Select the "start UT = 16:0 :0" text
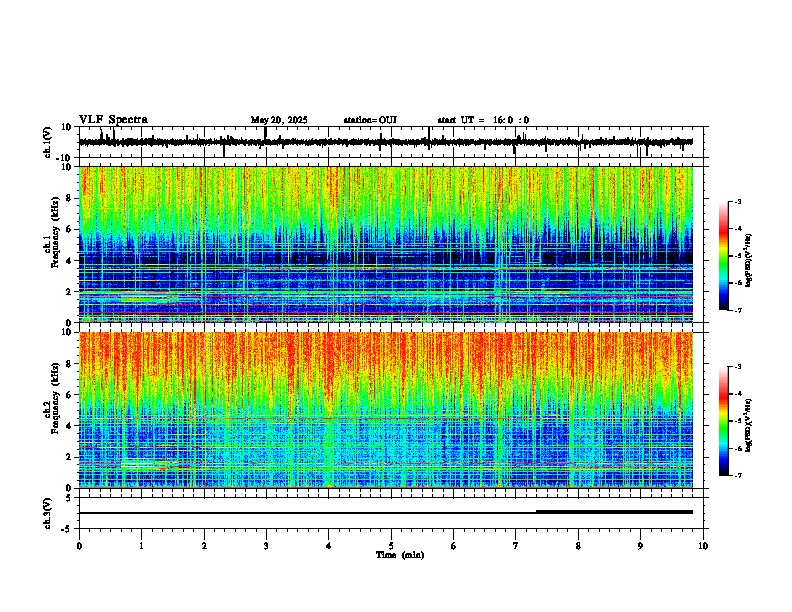792x612 pixels. (x=483, y=120)
